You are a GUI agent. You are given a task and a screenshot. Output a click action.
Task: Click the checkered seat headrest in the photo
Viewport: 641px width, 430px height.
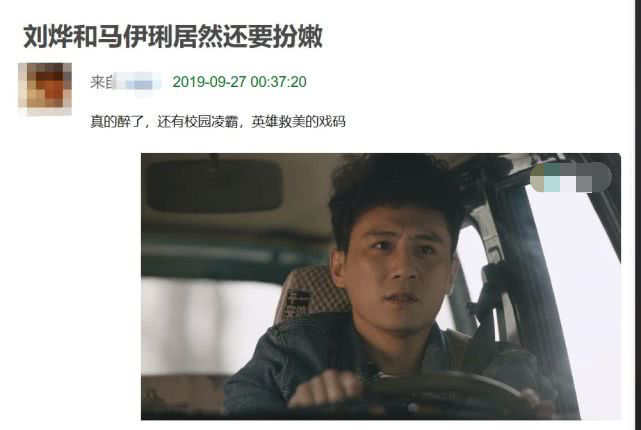(313, 292)
